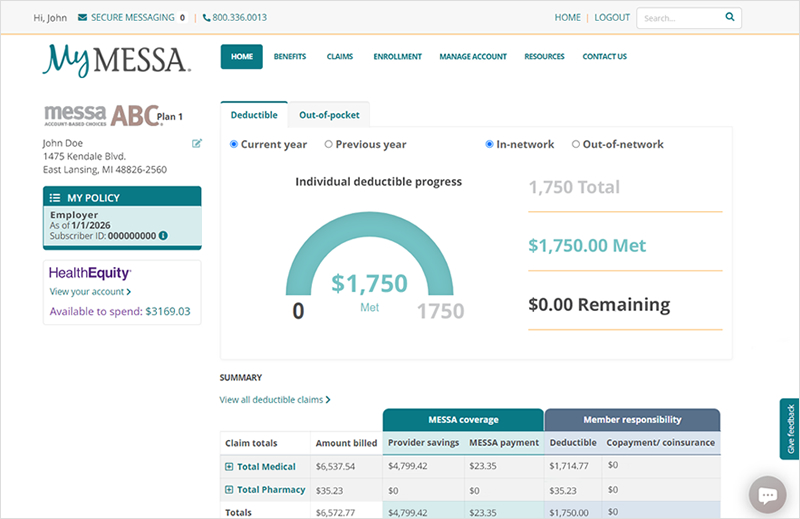Click the phone icon beside 800.336.0013
800x519 pixels.
(206, 18)
